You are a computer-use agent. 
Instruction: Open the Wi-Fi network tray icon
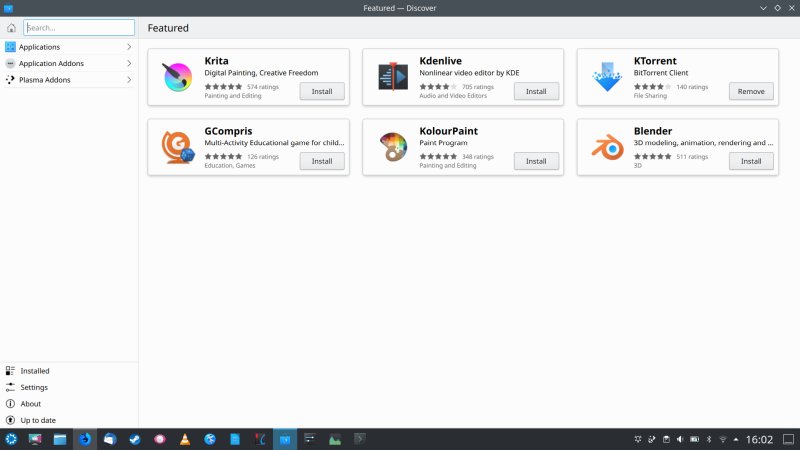[x=722, y=439]
